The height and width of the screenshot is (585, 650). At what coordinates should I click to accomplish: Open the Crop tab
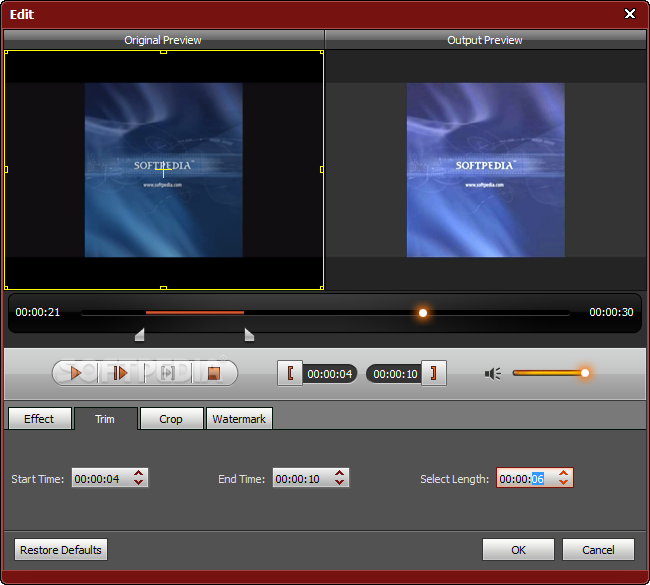click(x=171, y=419)
